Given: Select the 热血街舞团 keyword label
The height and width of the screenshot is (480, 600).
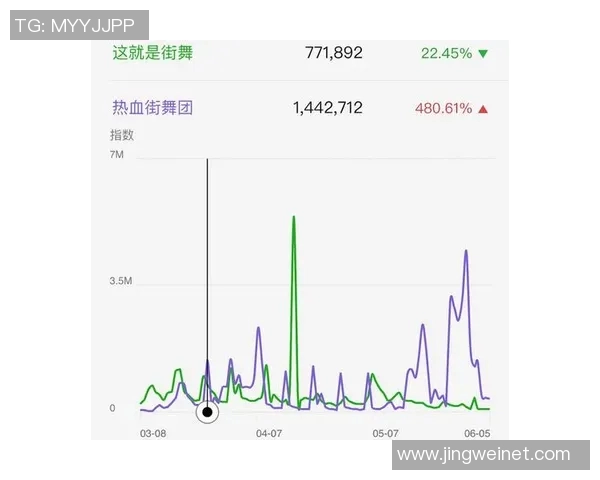Looking at the screenshot, I should click(152, 108).
